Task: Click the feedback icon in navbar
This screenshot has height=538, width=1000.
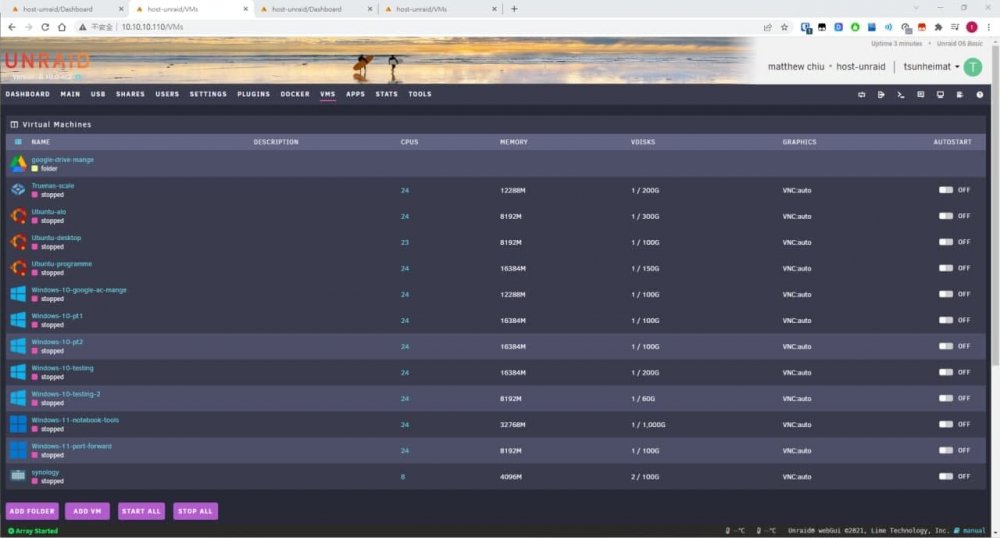Action: pos(920,94)
